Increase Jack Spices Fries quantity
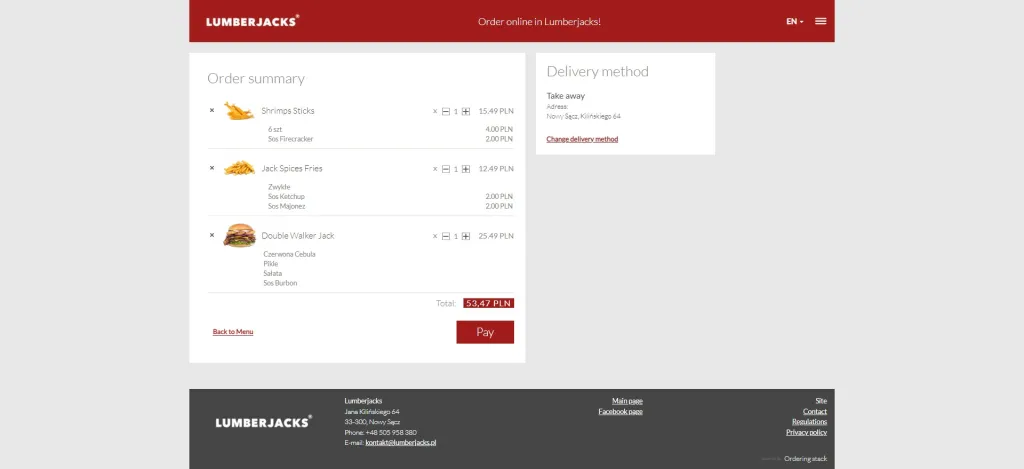1024x469 pixels. pos(466,169)
